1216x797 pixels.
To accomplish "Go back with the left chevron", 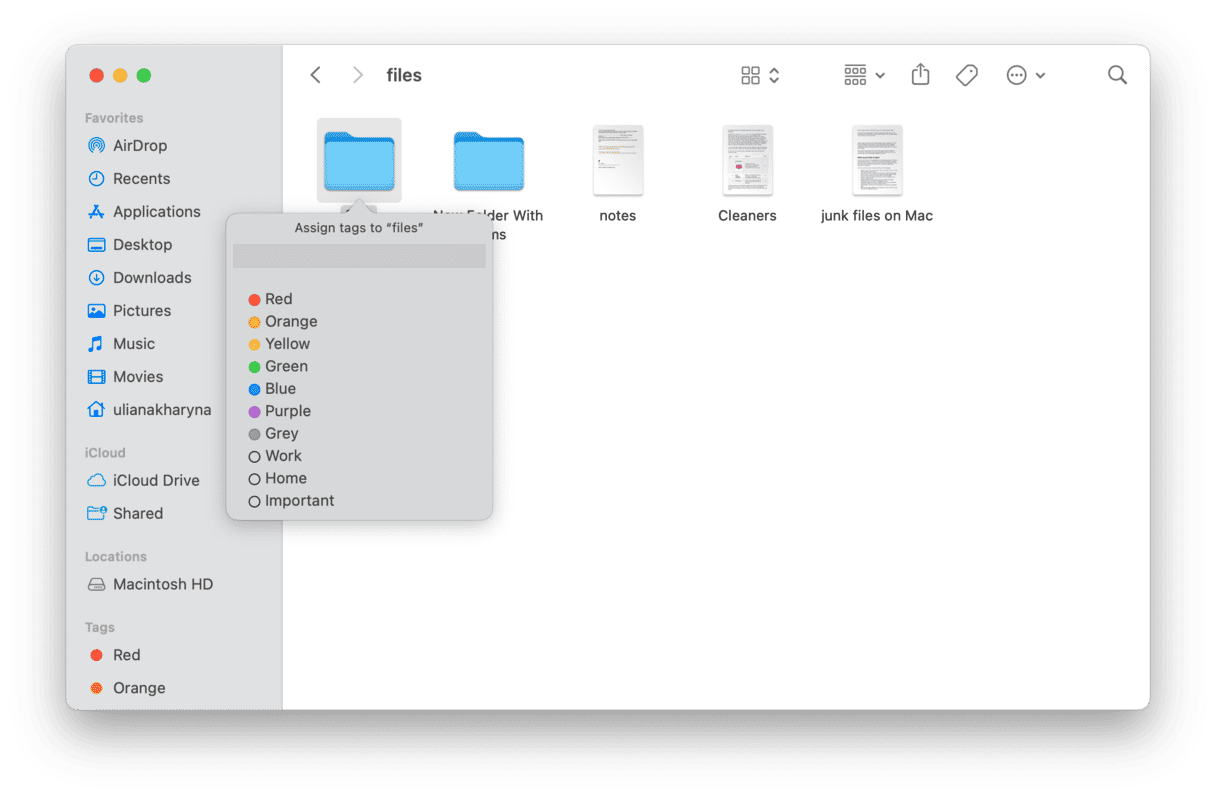I will coord(316,75).
